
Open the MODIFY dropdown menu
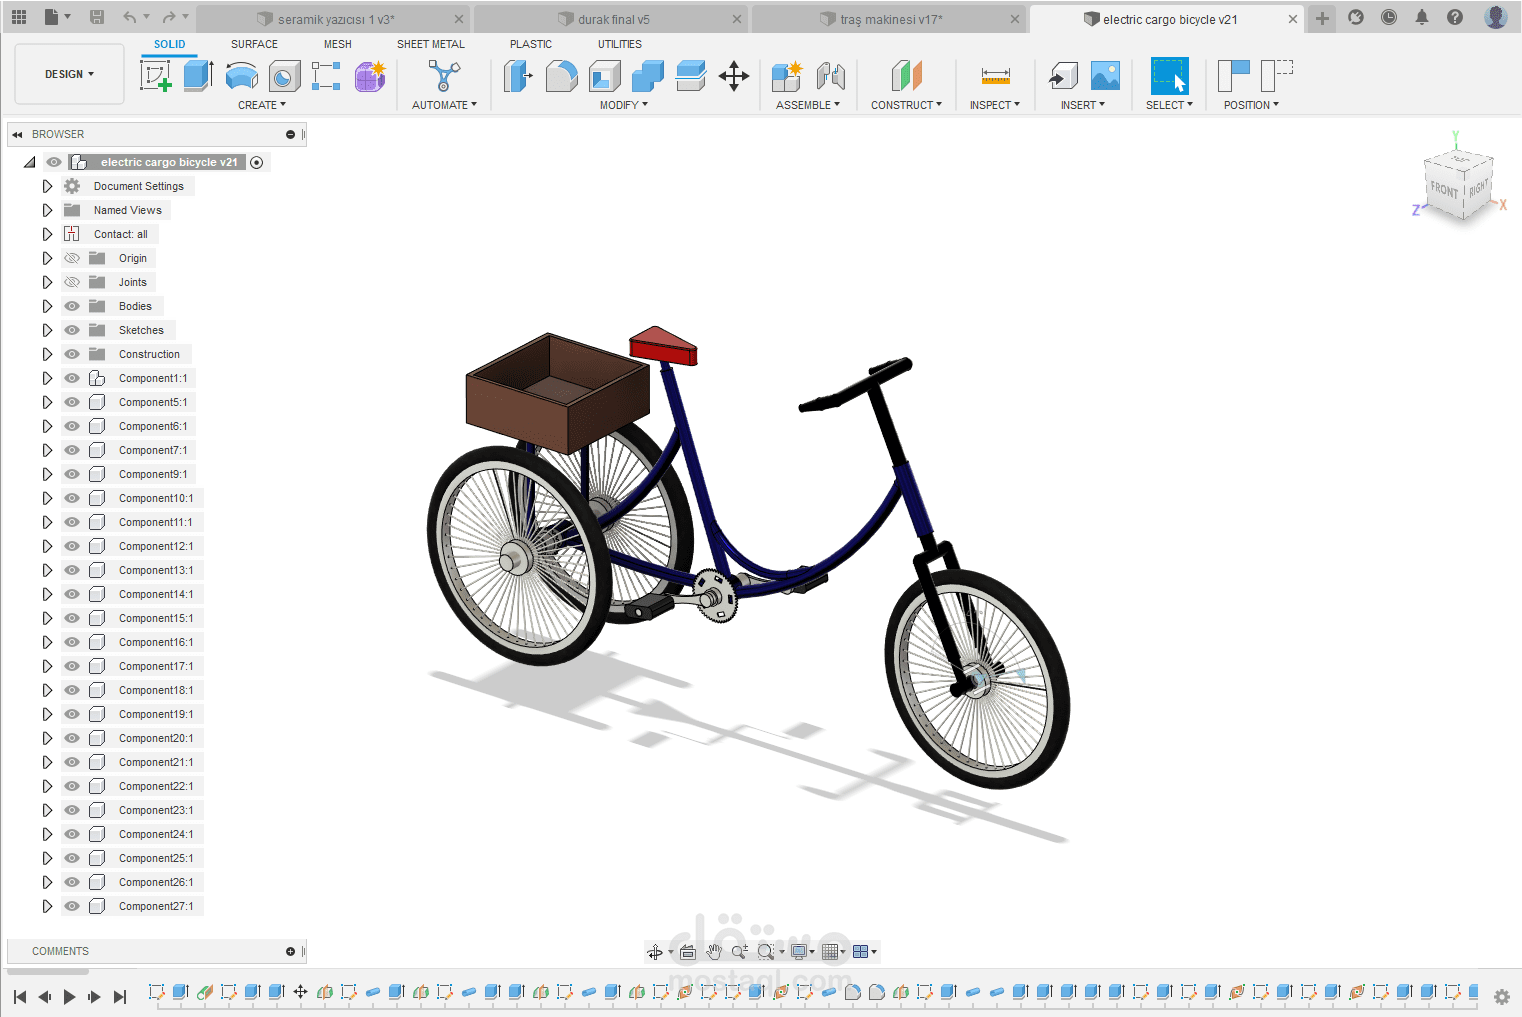pyautogui.click(x=624, y=105)
